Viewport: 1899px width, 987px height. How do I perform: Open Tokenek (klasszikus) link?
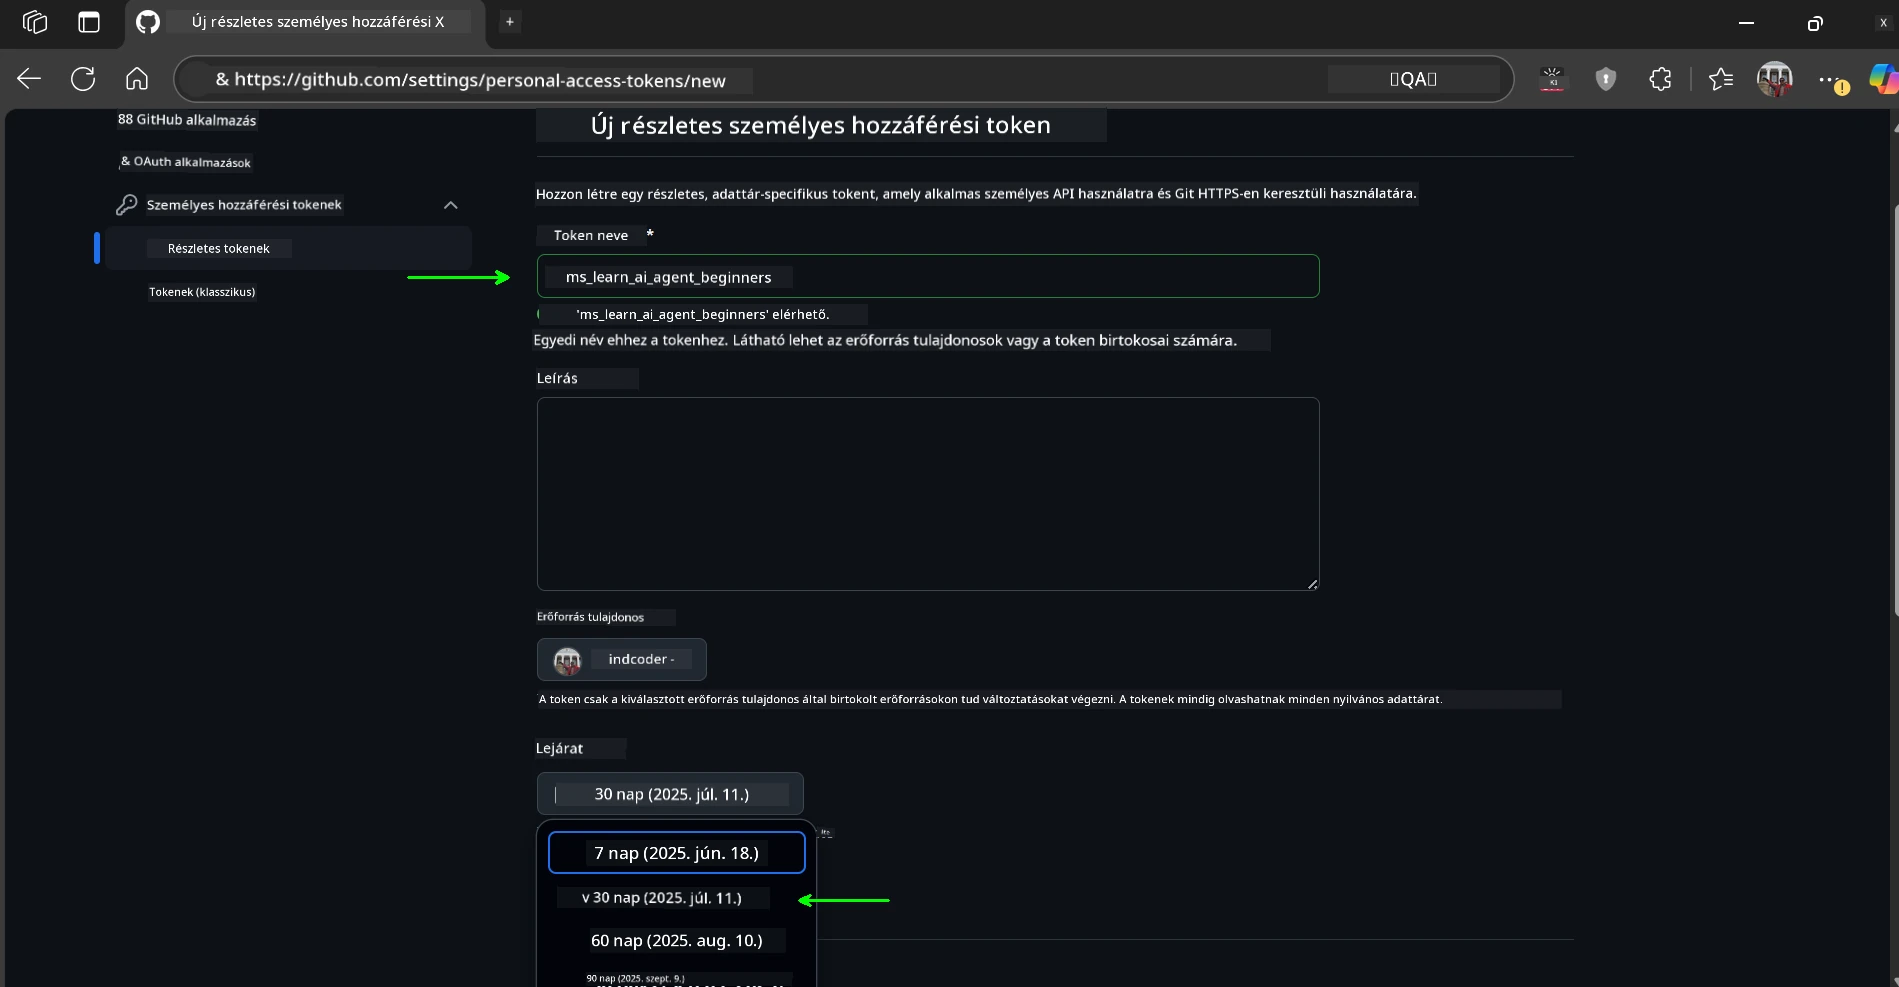pyautogui.click(x=202, y=291)
